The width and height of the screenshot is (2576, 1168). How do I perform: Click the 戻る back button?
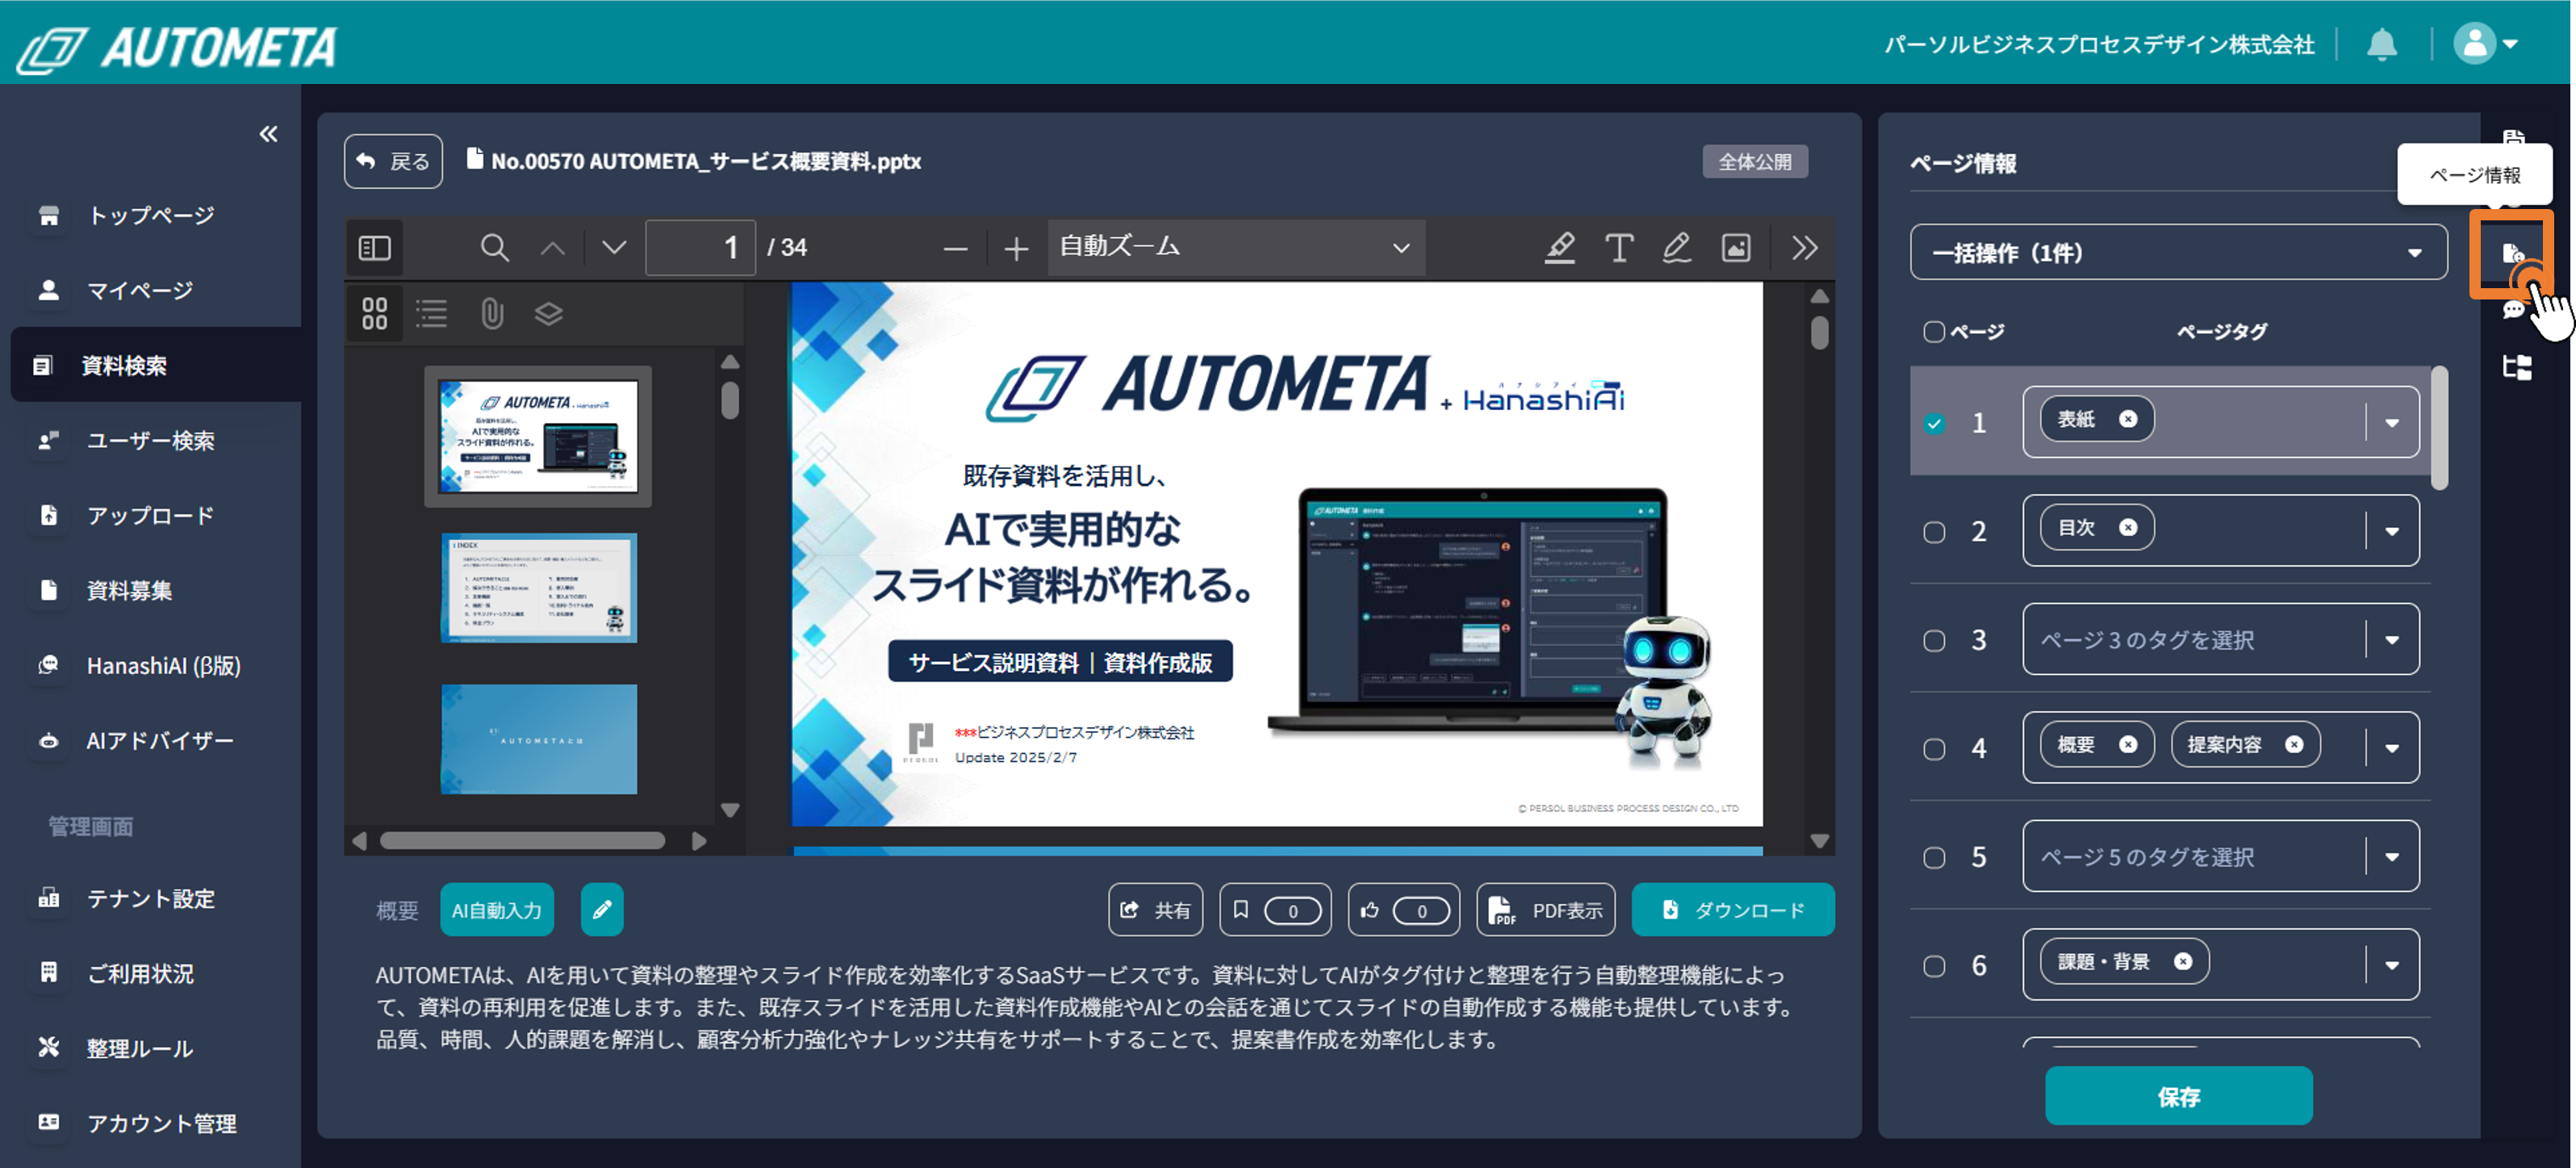click(x=393, y=161)
